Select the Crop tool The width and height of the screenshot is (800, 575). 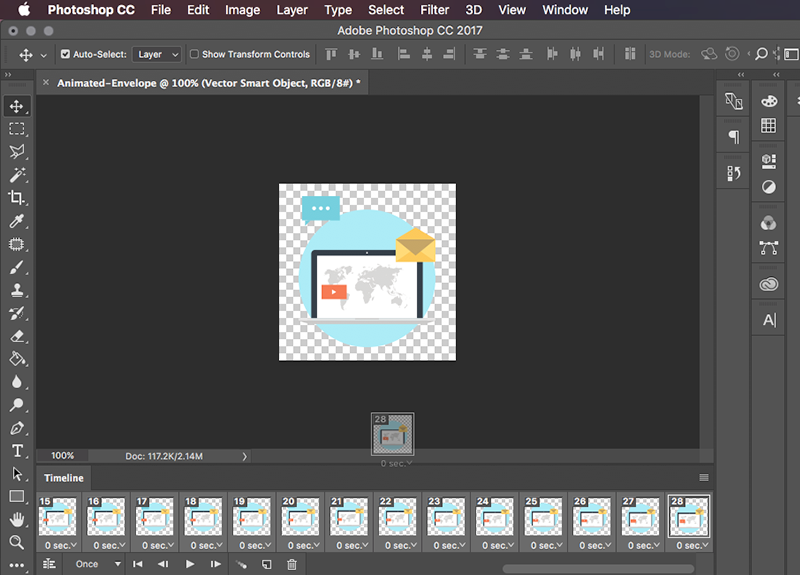point(17,197)
